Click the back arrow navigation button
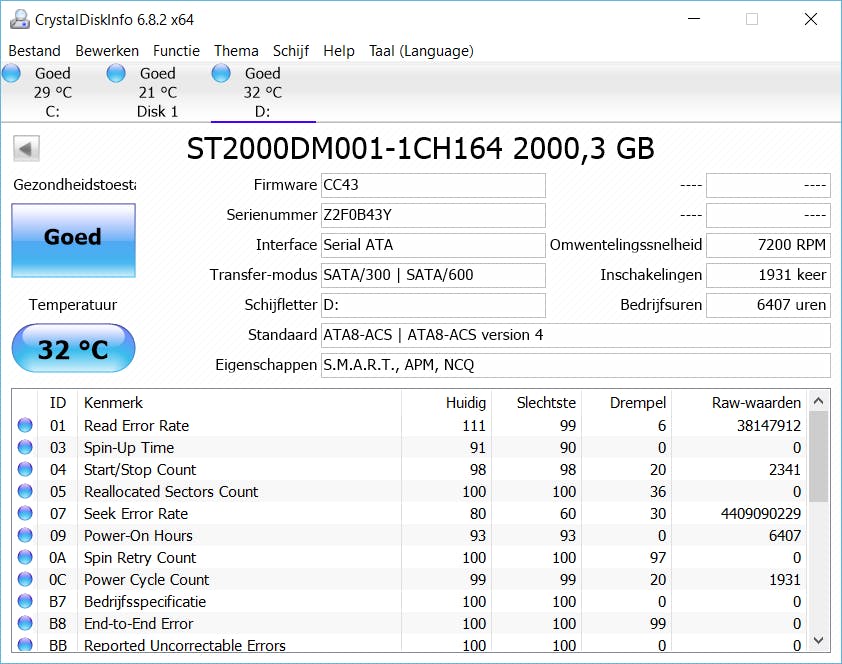 pyautogui.click(x=25, y=148)
